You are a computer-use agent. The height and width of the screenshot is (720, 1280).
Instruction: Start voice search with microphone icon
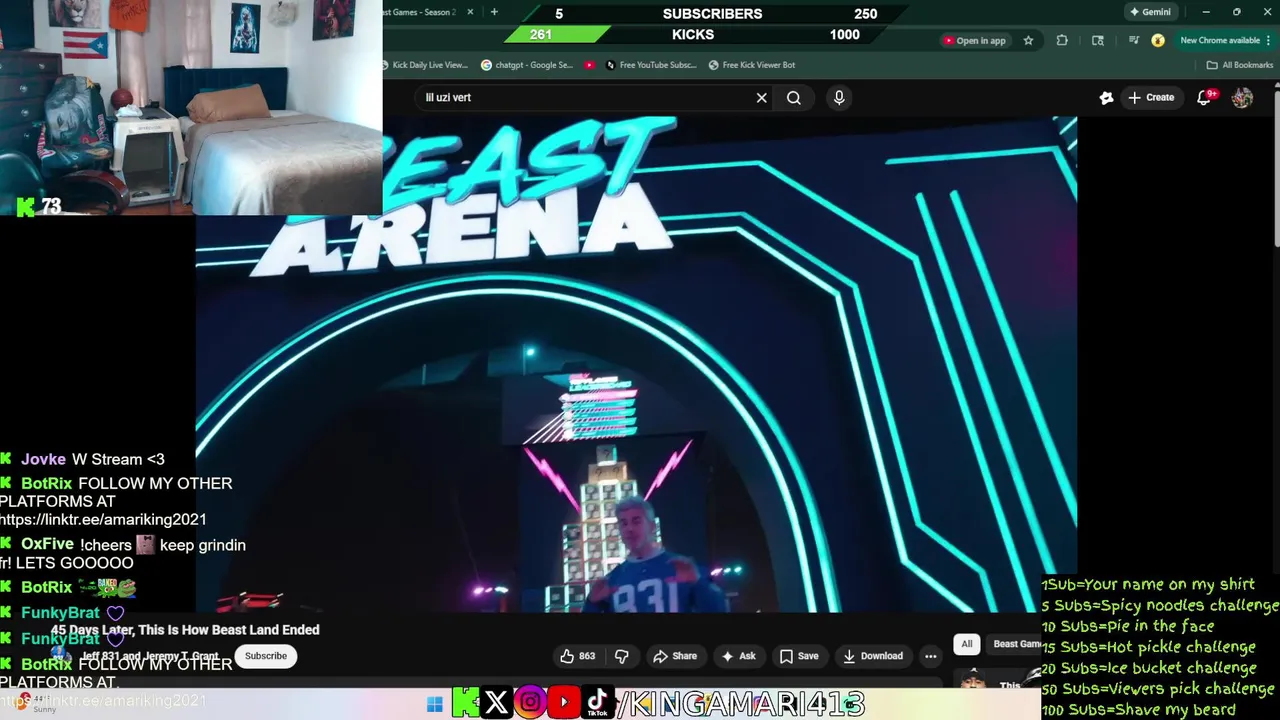click(x=839, y=98)
